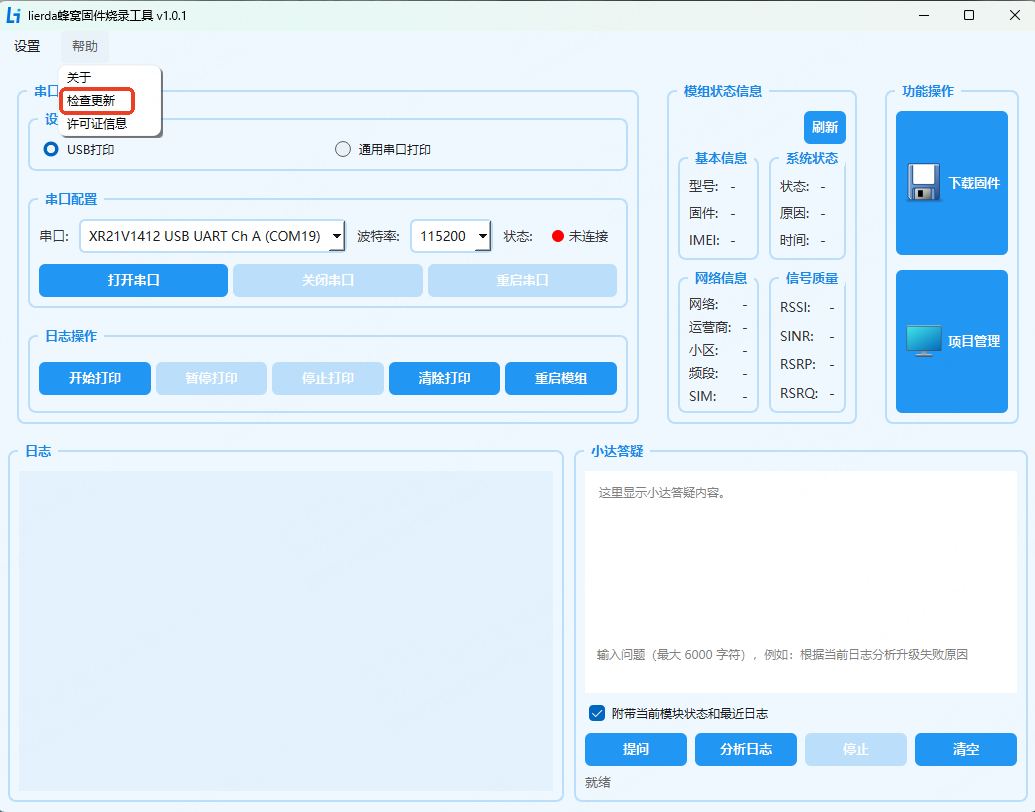Click the 重启模组 button
The width and height of the screenshot is (1035, 812).
[560, 378]
